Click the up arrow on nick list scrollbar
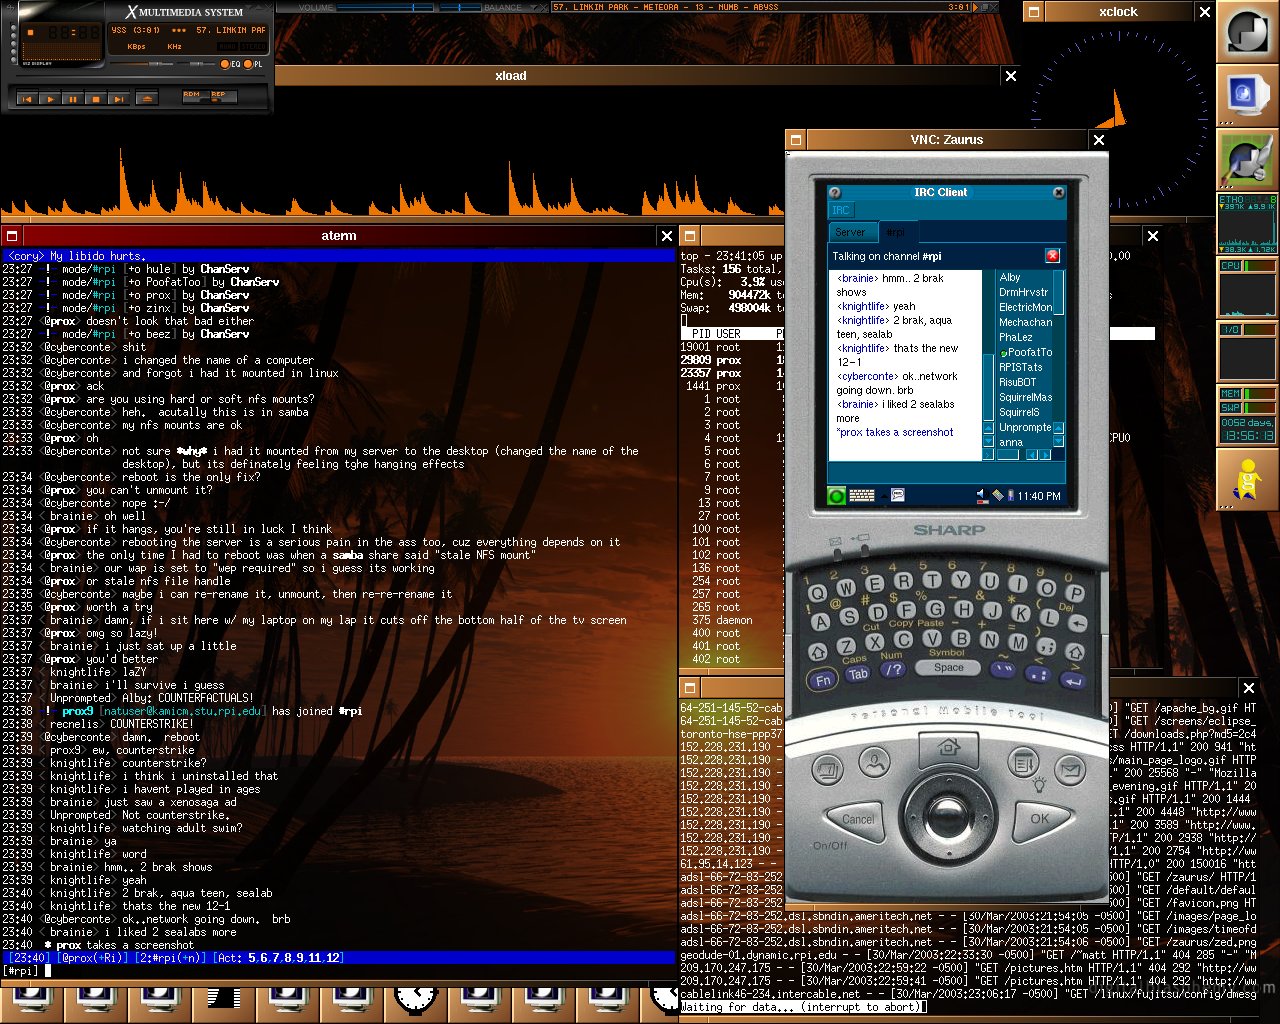Viewport: 1280px width, 1024px height. [x=1058, y=428]
